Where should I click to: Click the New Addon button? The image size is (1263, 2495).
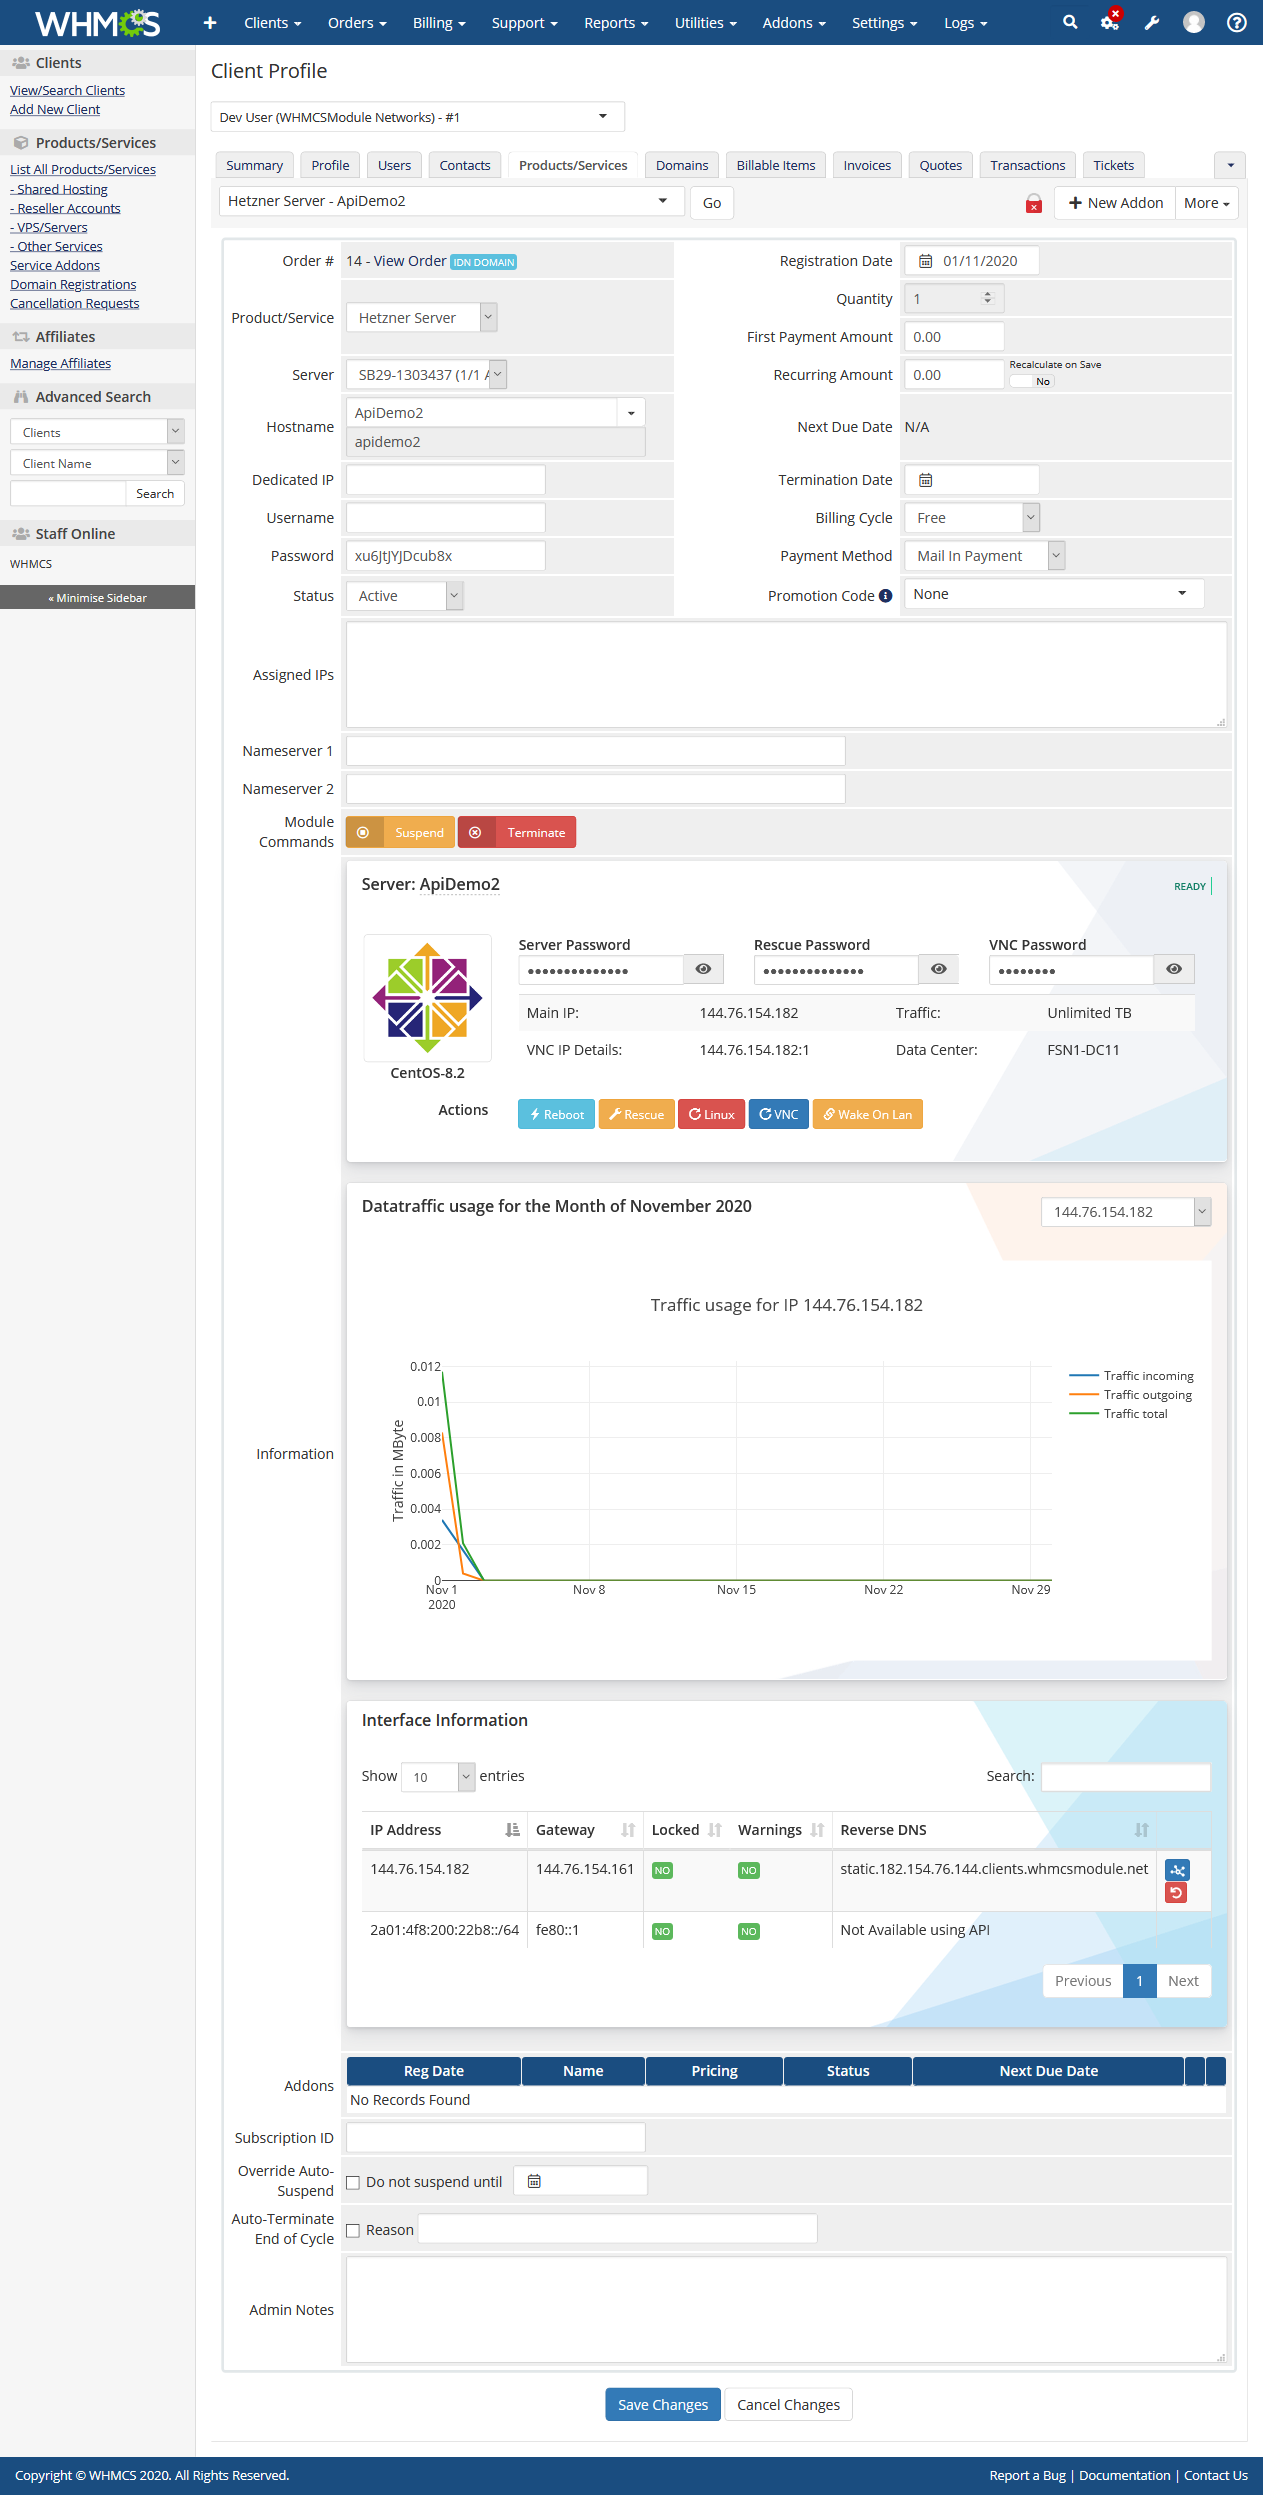[1115, 203]
